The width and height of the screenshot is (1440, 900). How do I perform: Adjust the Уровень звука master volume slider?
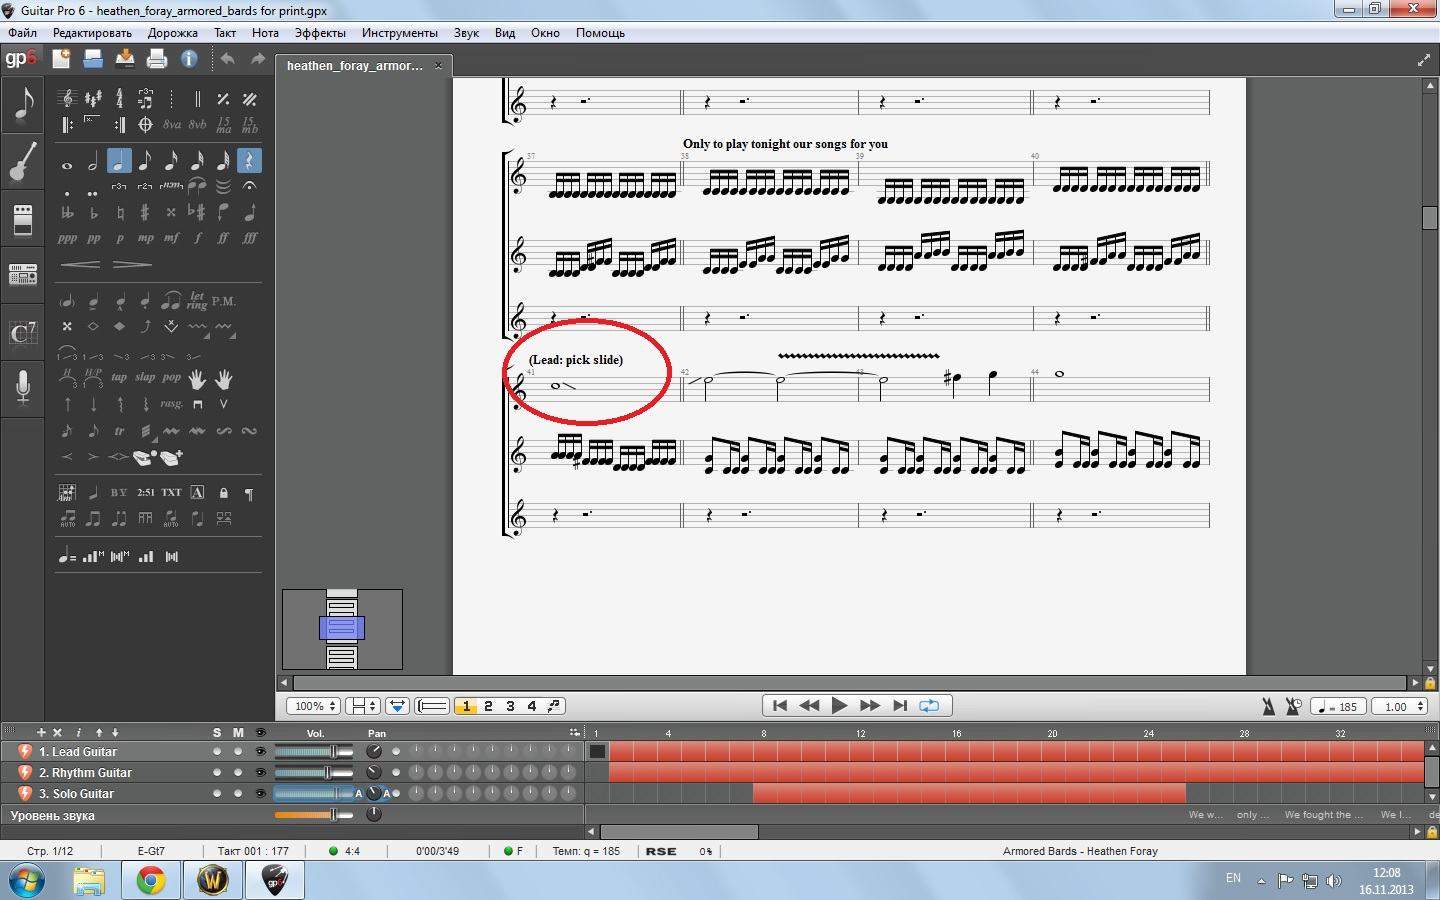pyautogui.click(x=314, y=815)
